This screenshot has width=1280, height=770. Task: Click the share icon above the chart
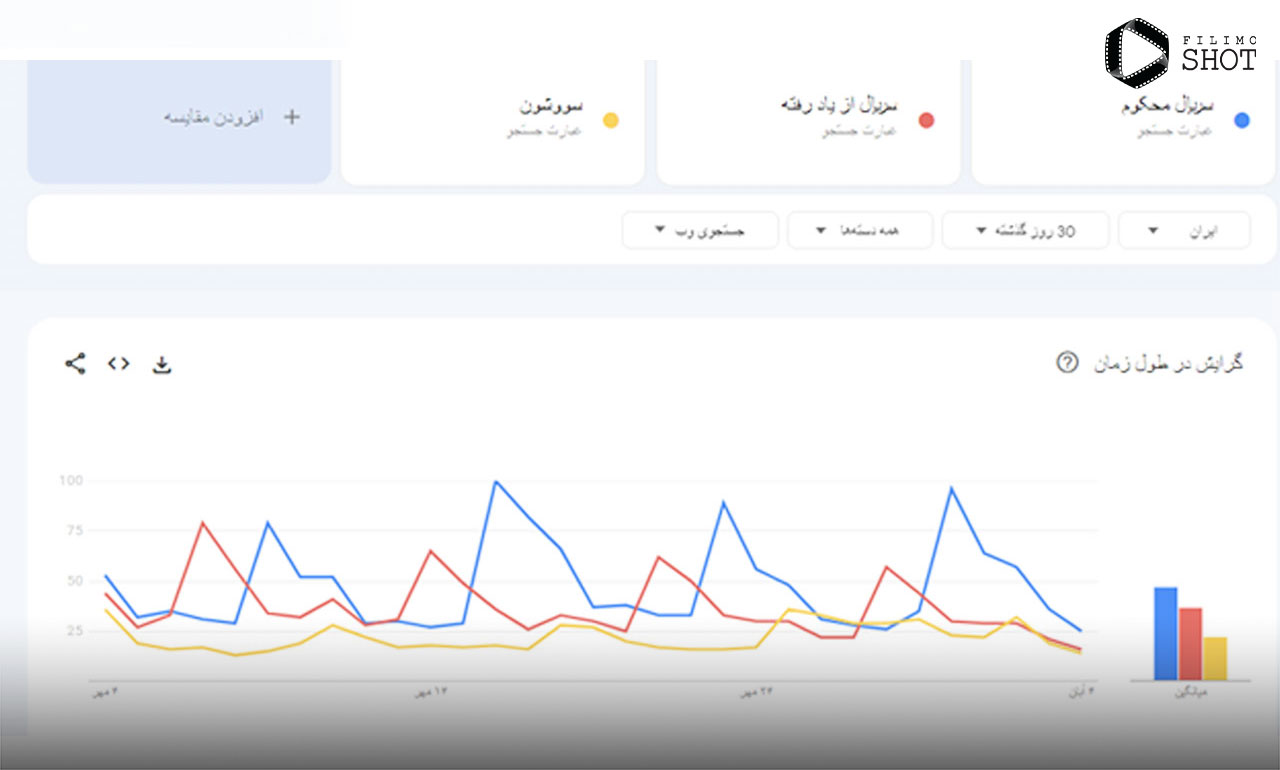coord(75,363)
